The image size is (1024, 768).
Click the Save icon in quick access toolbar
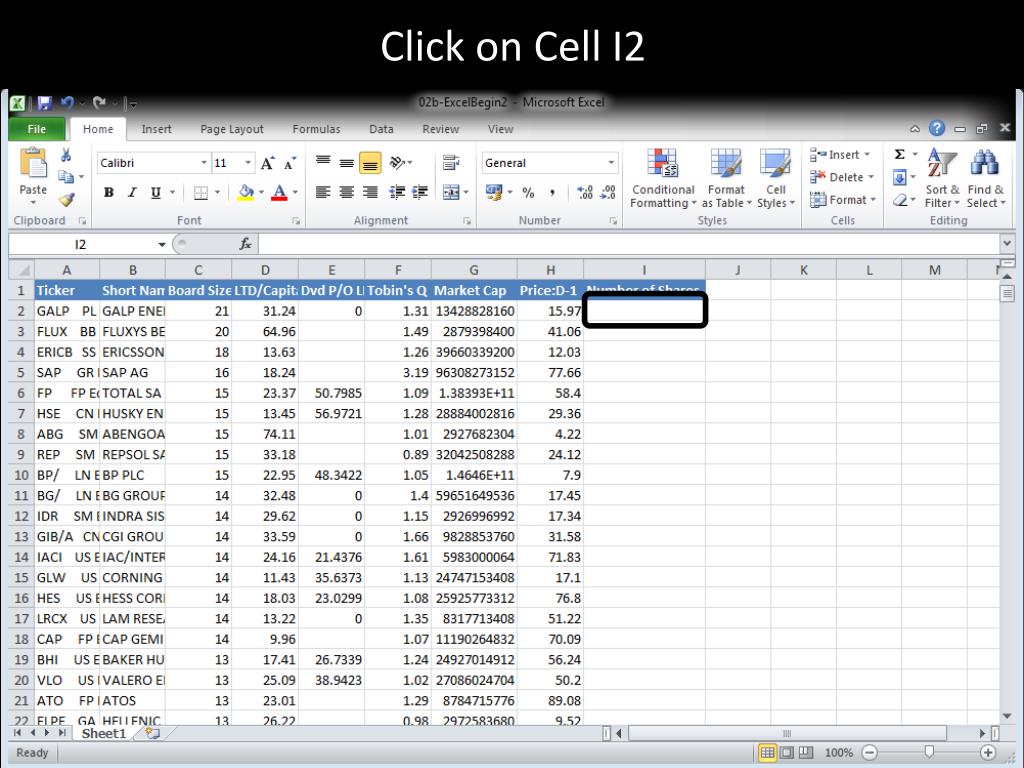tap(44, 103)
